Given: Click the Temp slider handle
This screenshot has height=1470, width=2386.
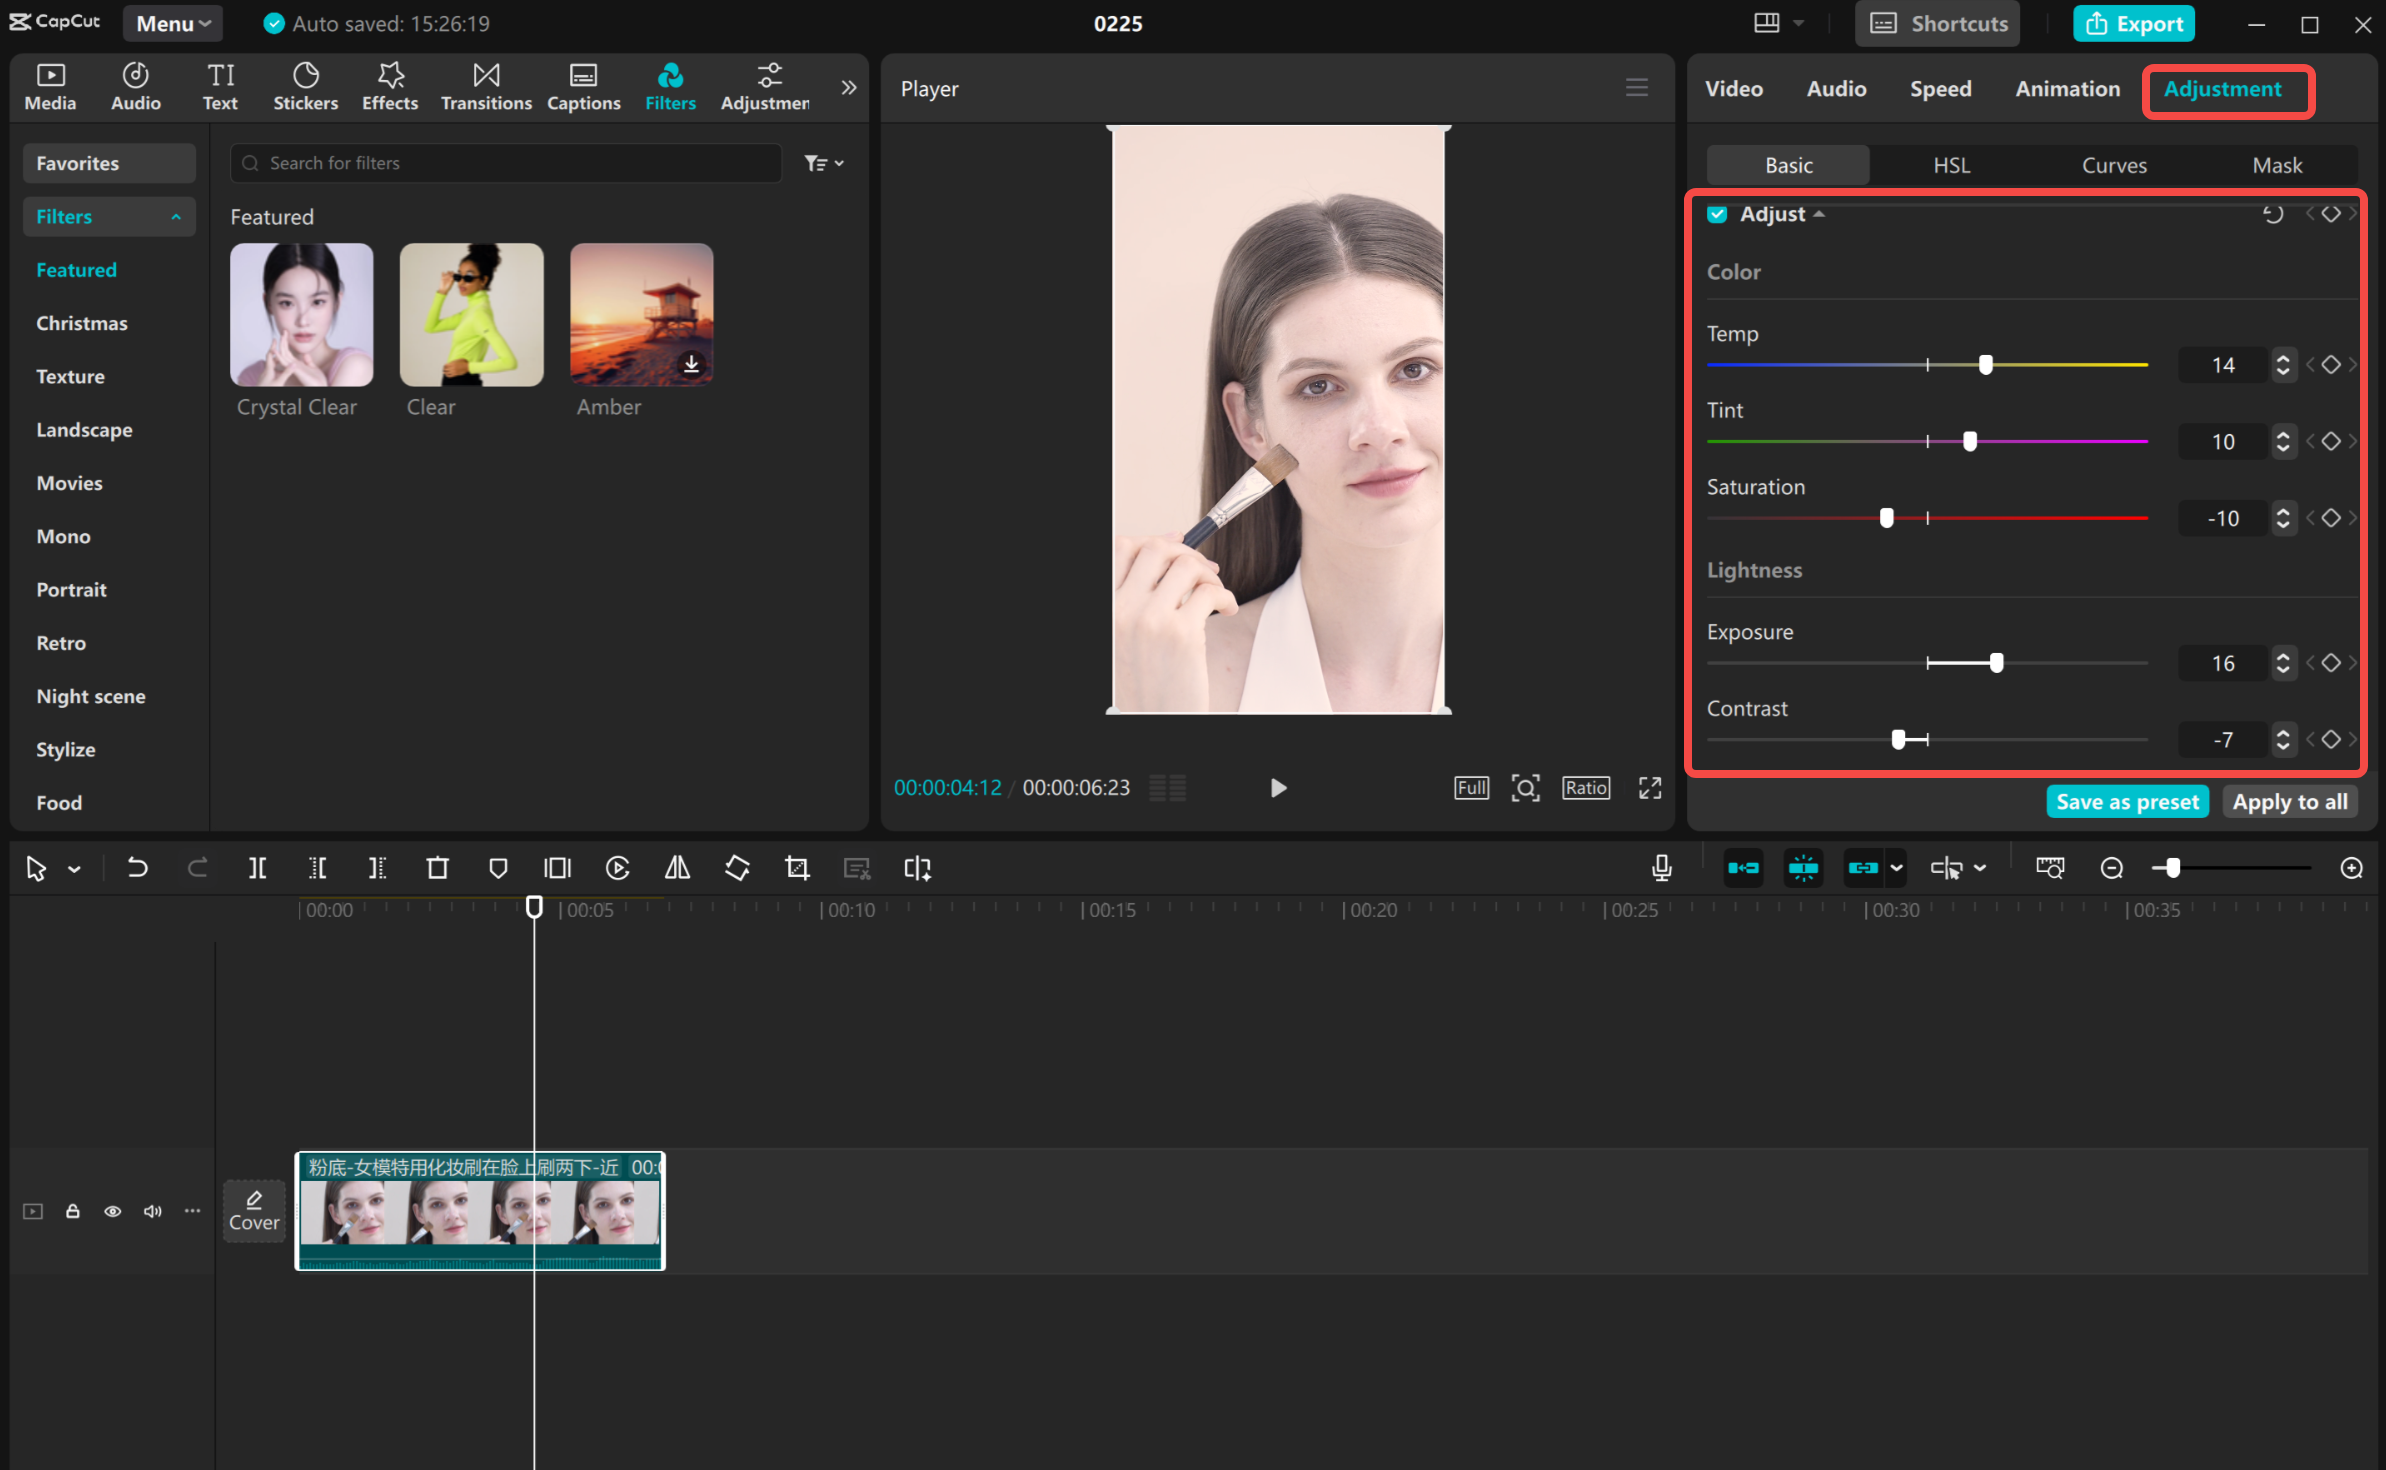Looking at the screenshot, I should (x=1986, y=365).
